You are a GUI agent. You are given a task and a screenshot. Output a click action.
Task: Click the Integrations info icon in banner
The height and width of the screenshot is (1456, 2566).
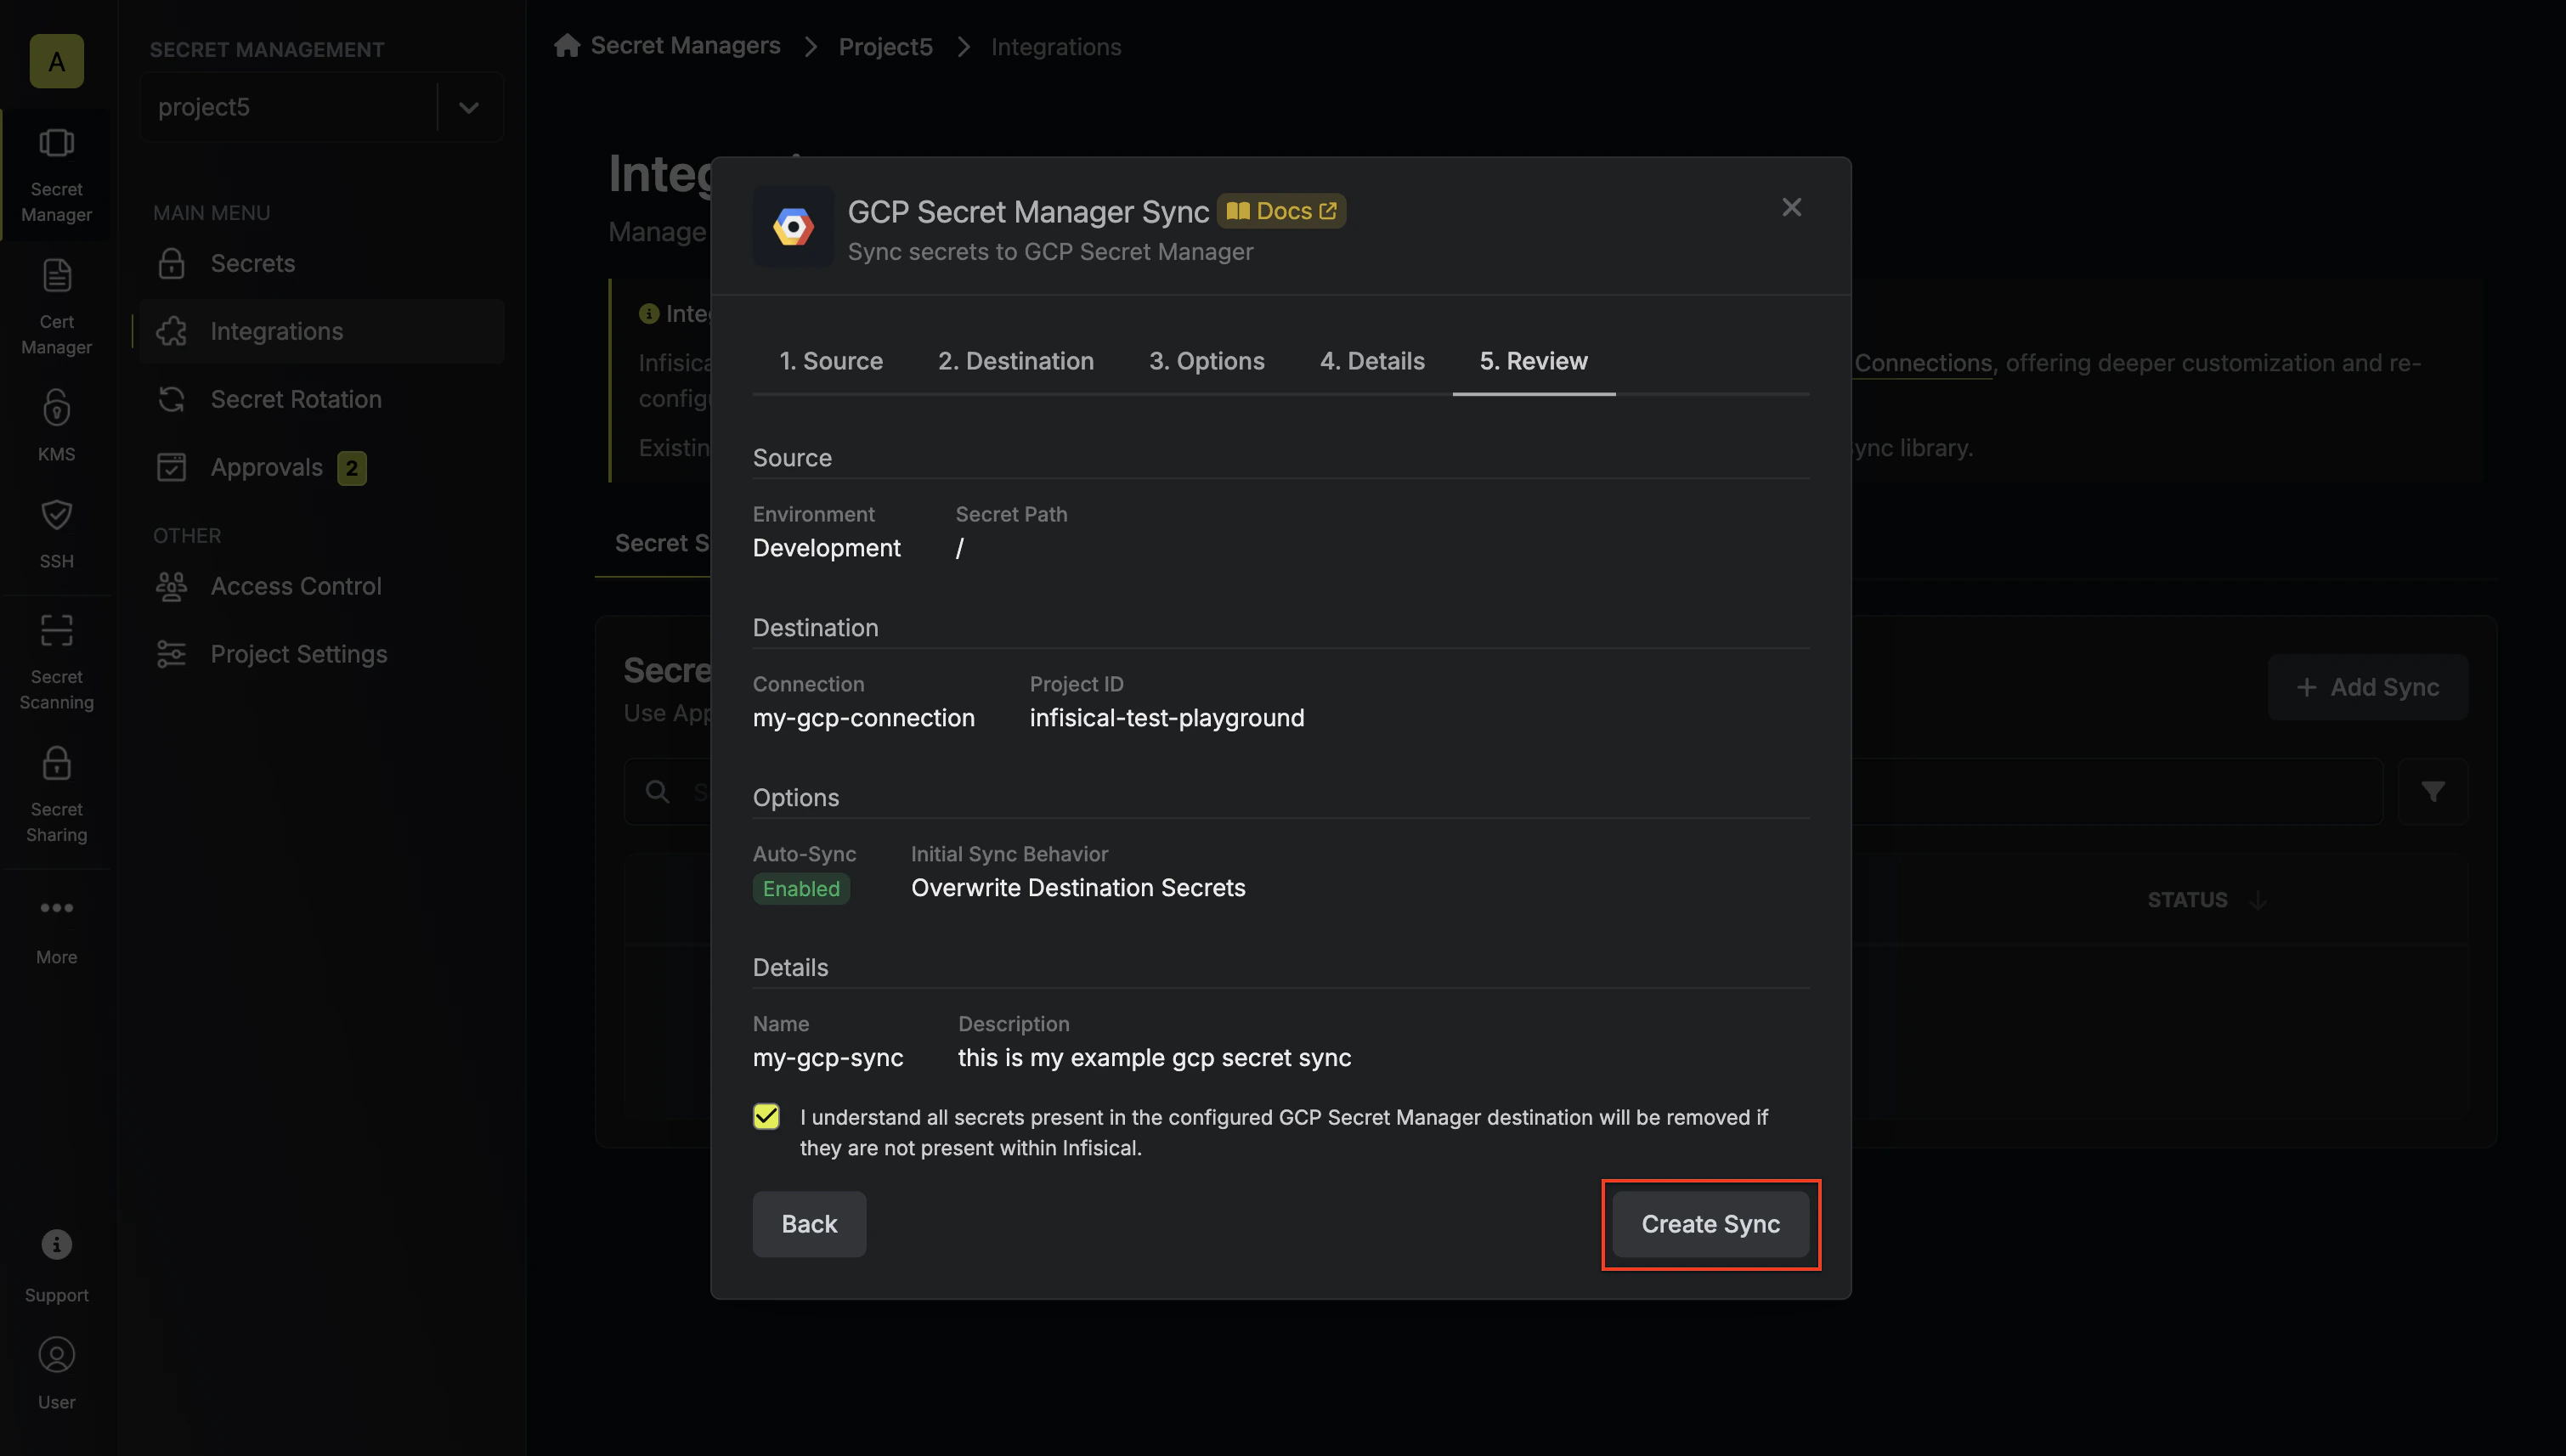[x=649, y=313]
